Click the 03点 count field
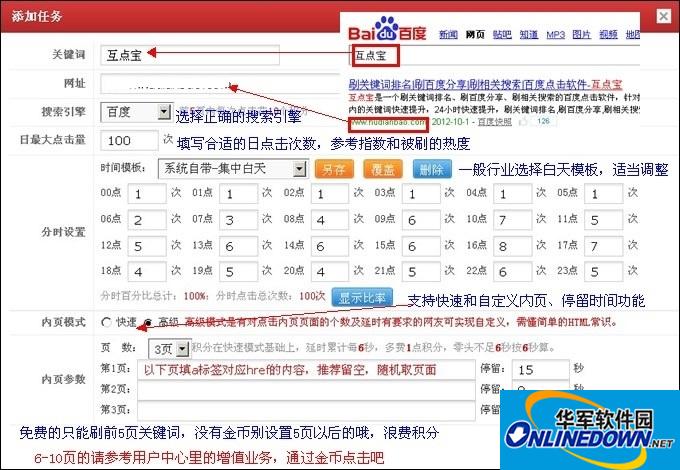This screenshot has height=470, width=680. (421, 193)
